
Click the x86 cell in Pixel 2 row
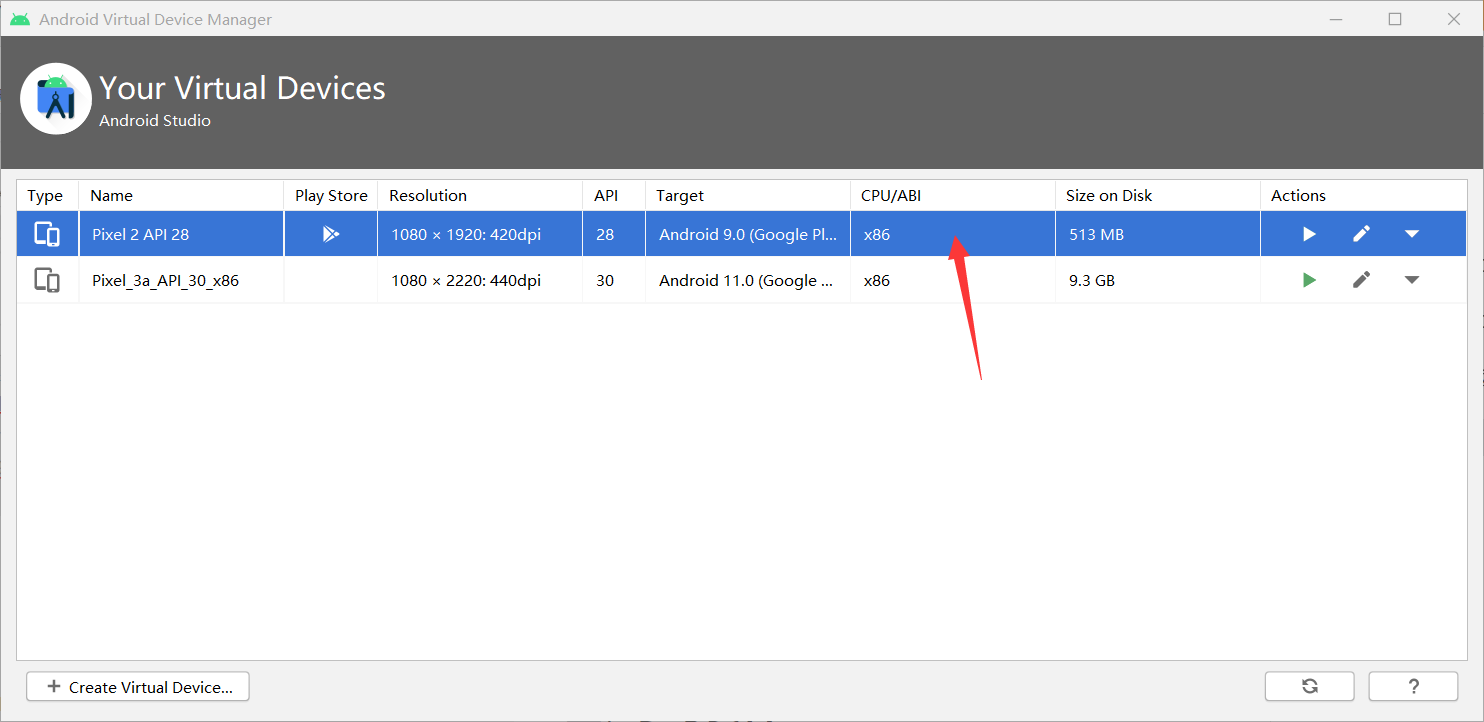point(953,234)
